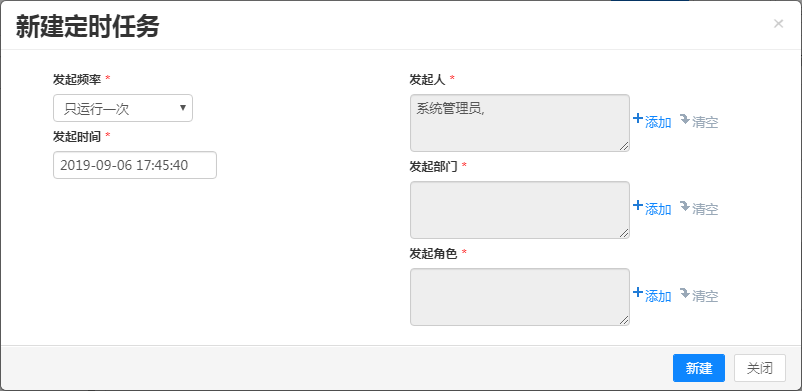Click the 发起频率 field label
This screenshot has height=391, width=802.
point(77,79)
